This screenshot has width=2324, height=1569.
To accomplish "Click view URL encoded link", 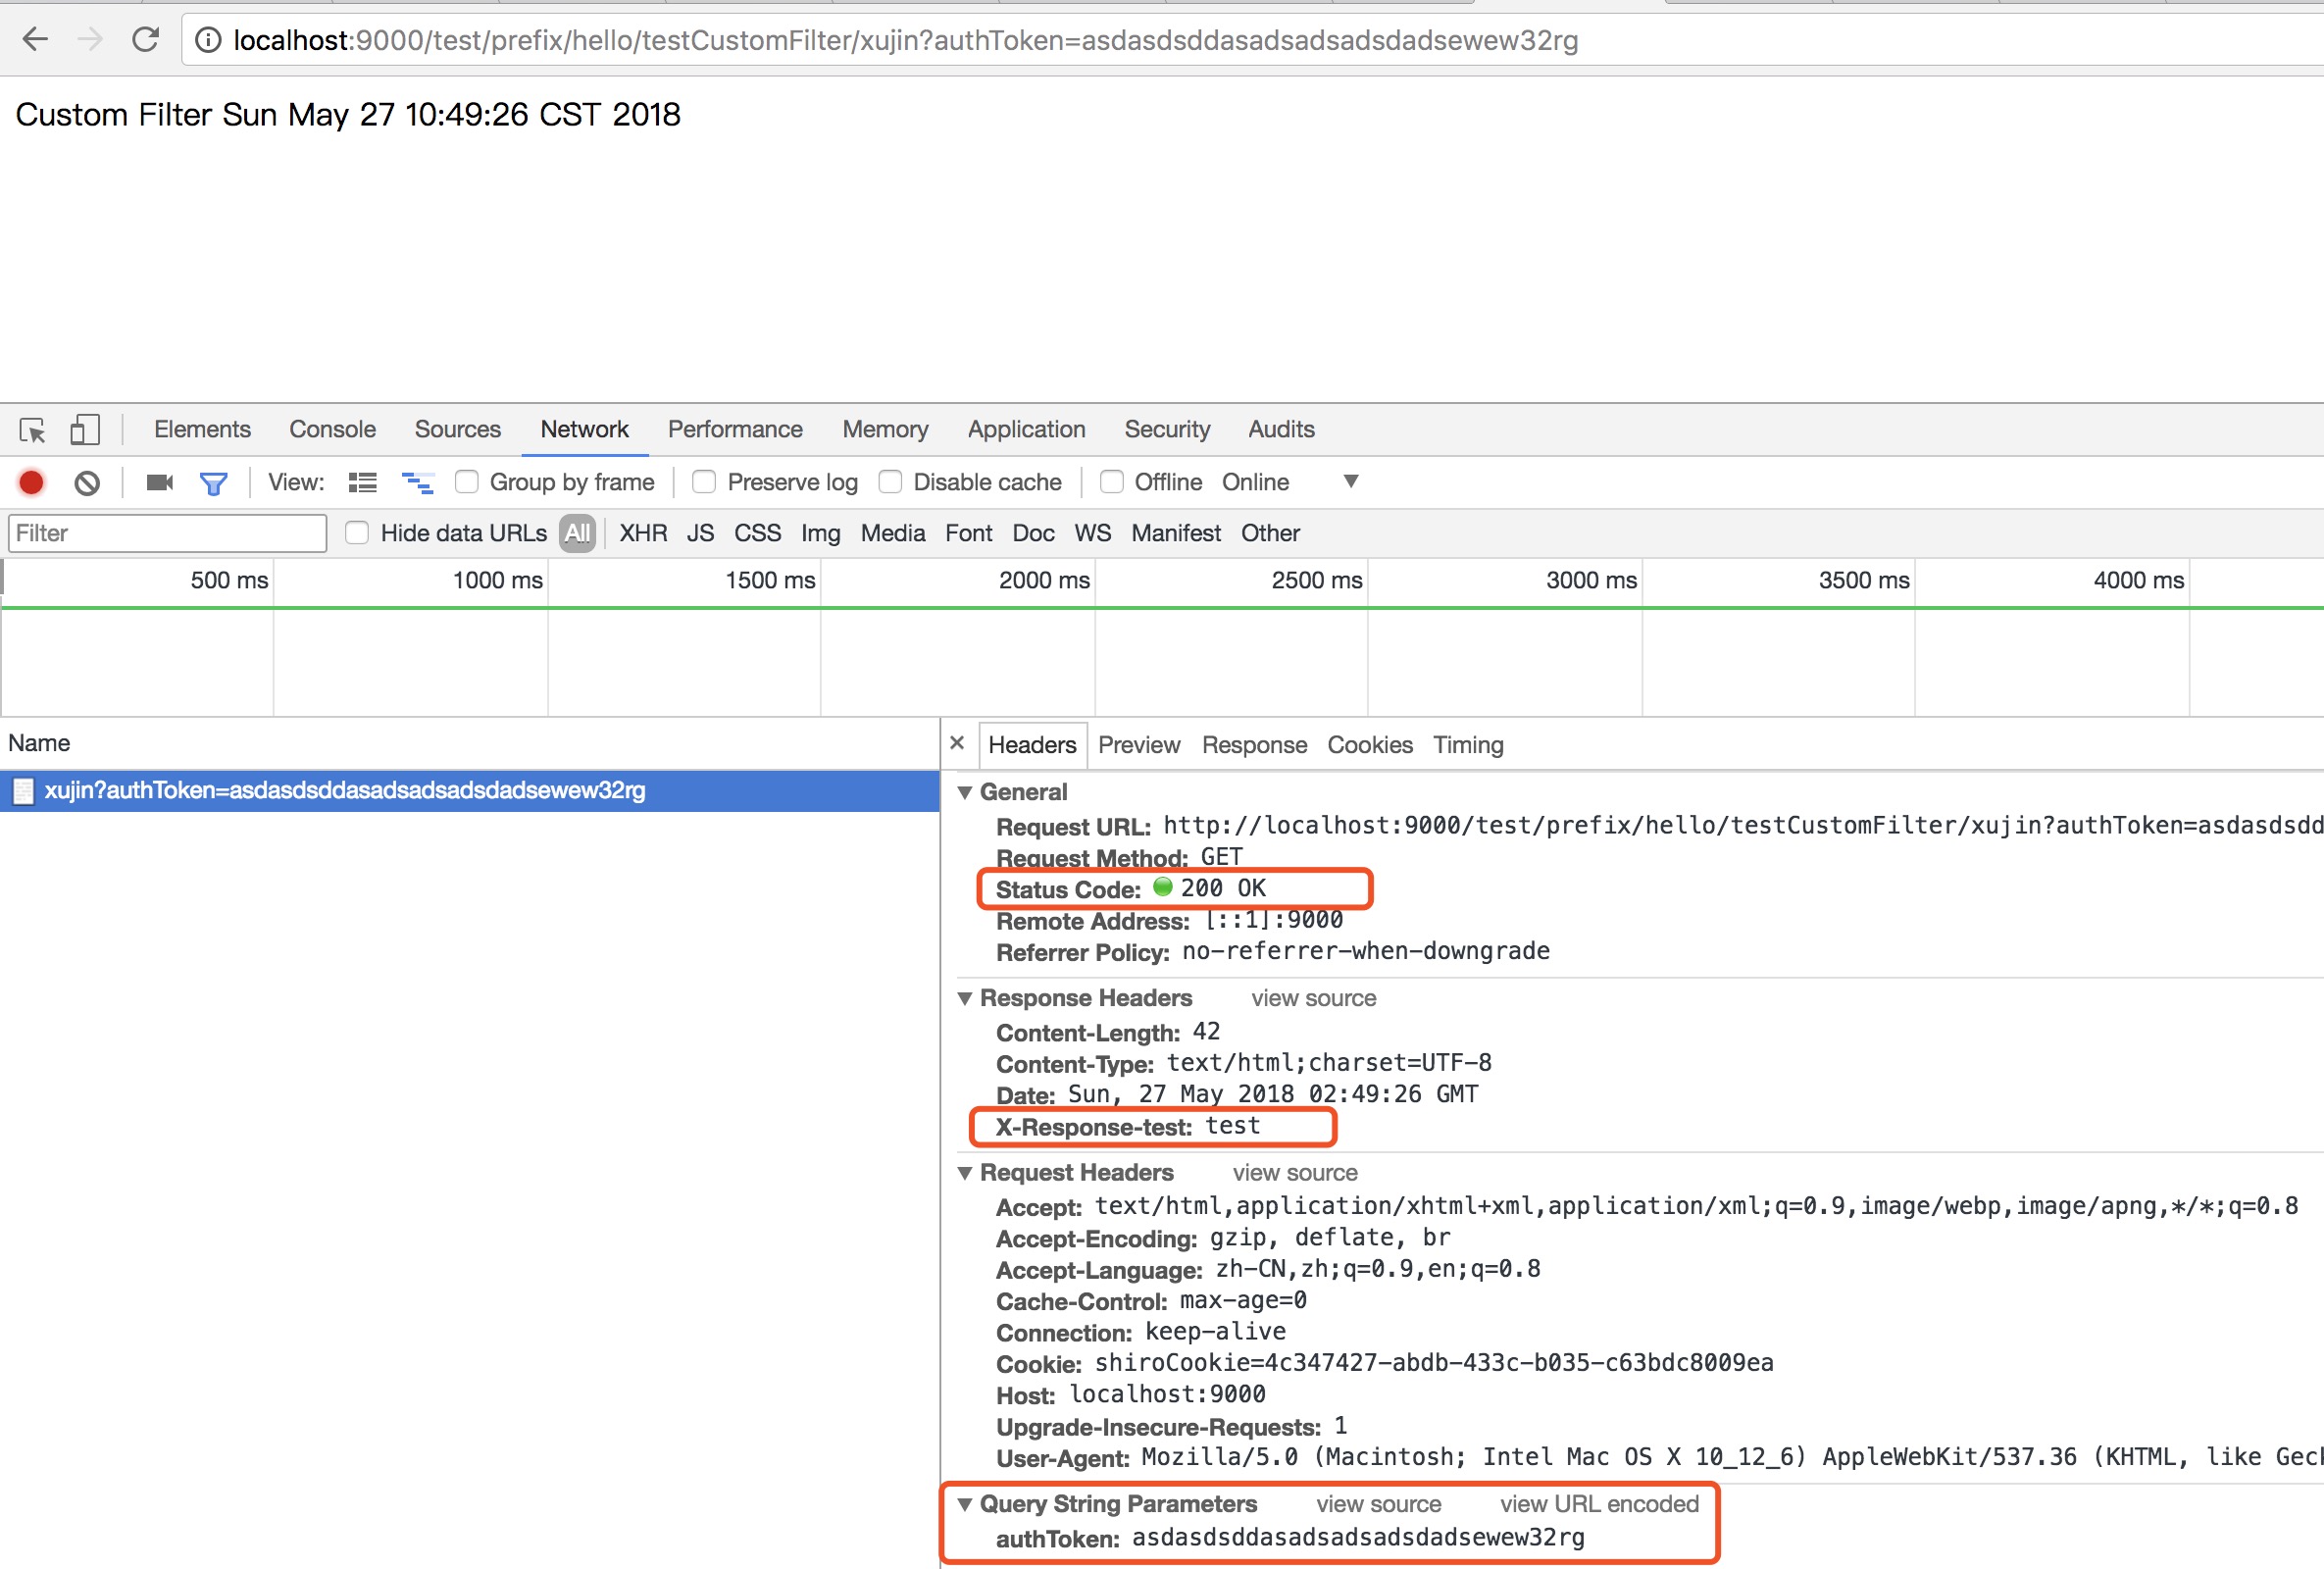I will pos(1598,1504).
